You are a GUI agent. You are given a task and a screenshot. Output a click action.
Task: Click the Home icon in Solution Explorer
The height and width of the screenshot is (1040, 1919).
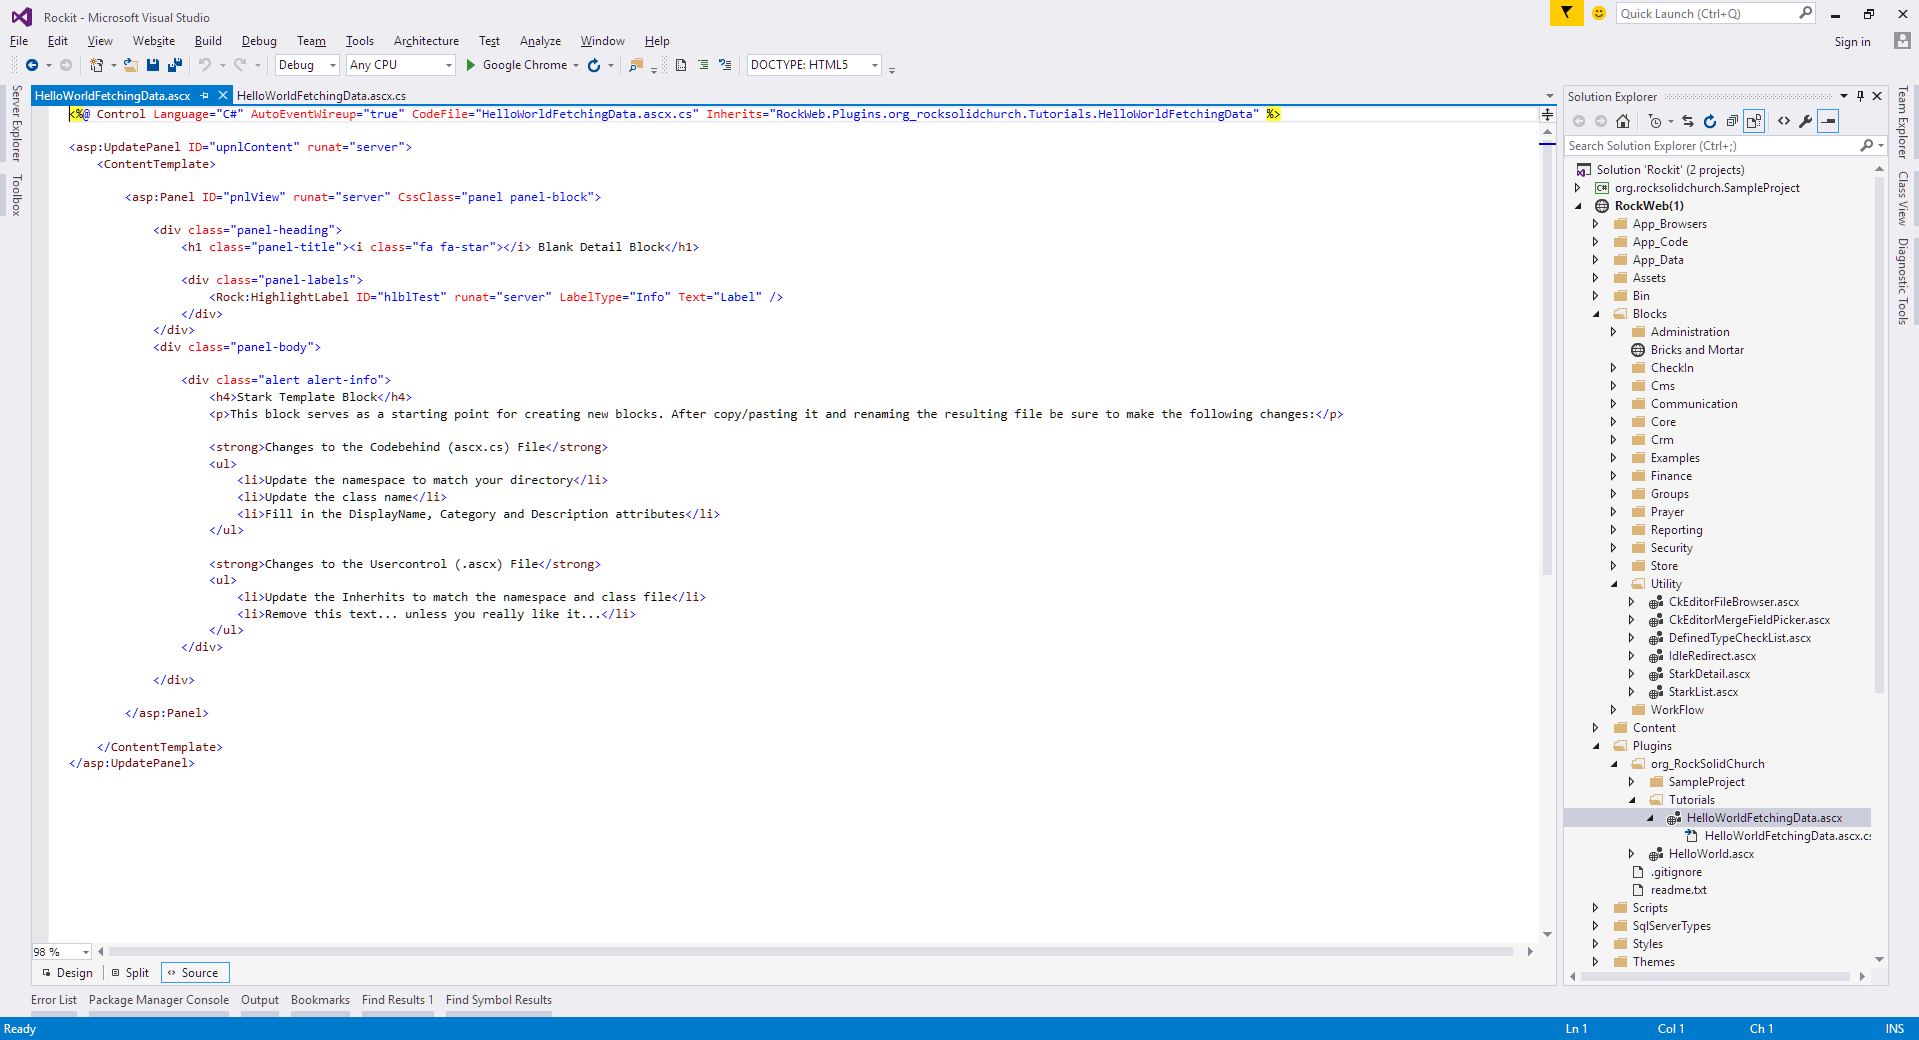click(x=1623, y=121)
